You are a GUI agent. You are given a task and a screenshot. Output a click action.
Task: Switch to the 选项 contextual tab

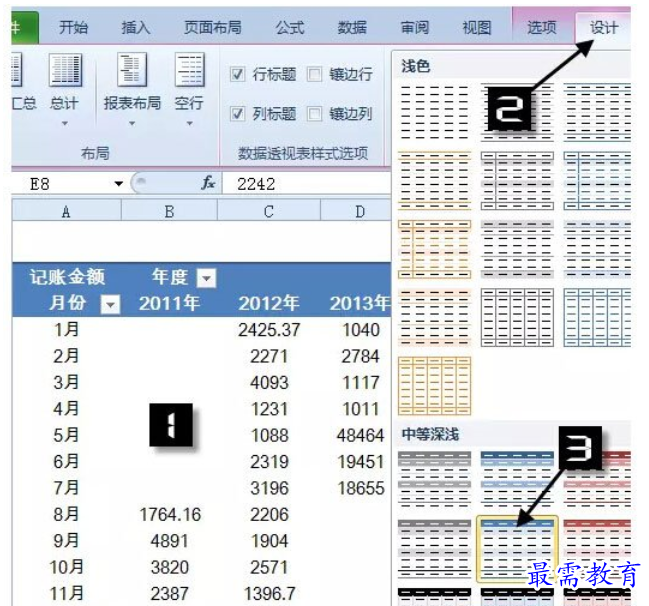click(541, 28)
